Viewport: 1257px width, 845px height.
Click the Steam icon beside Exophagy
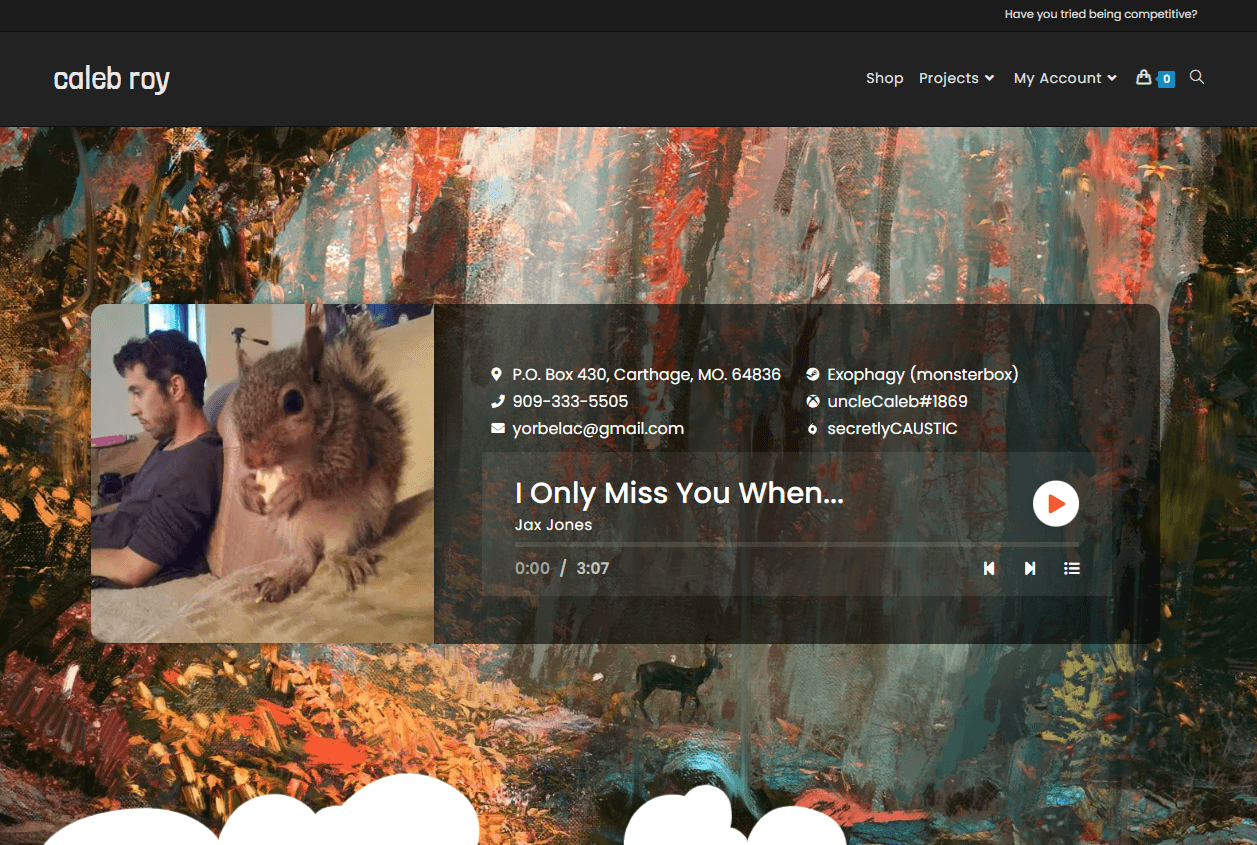[813, 374]
